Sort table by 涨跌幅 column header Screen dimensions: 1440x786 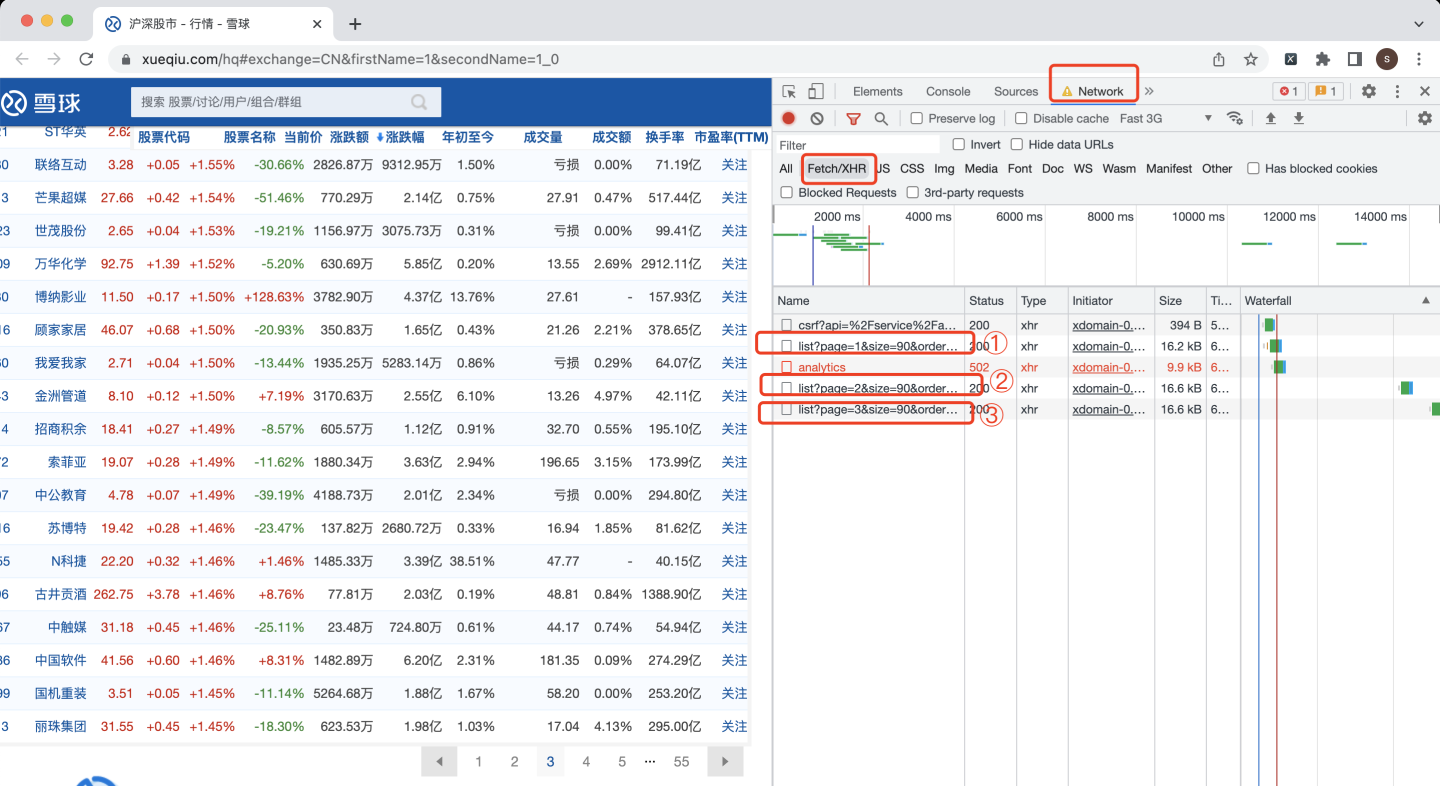405,137
